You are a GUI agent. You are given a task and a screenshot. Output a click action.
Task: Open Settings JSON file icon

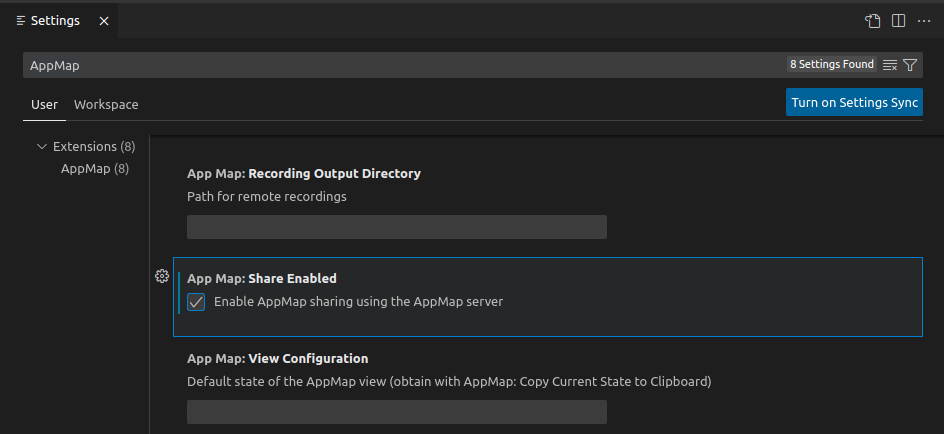872,21
